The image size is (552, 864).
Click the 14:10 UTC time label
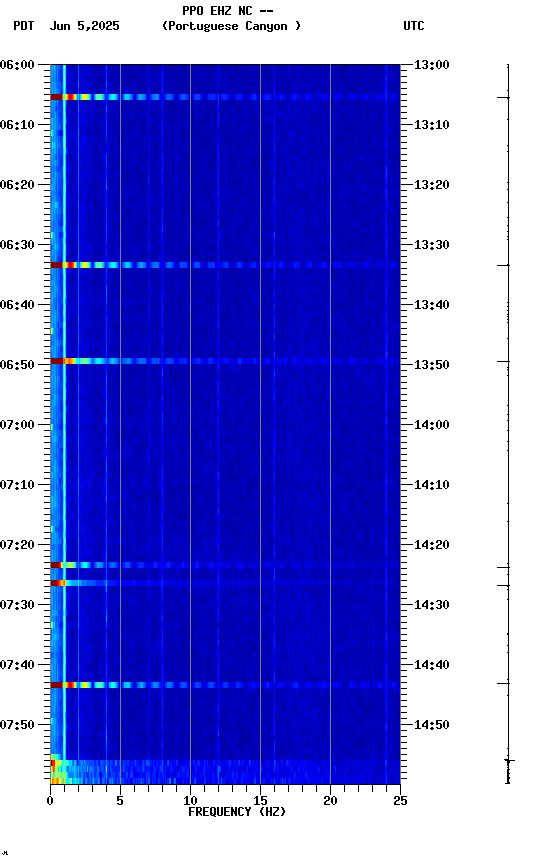point(432,485)
